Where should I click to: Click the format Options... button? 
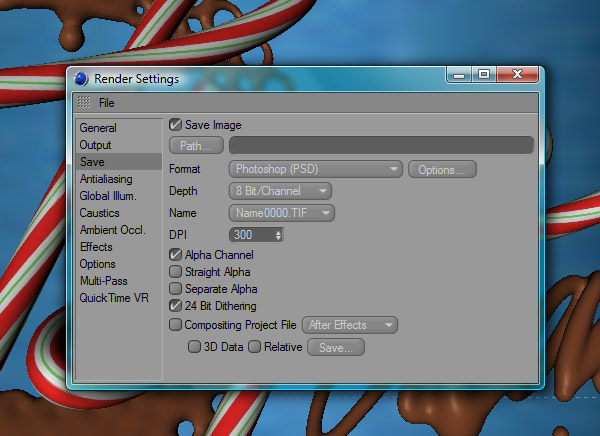pyautogui.click(x=442, y=169)
